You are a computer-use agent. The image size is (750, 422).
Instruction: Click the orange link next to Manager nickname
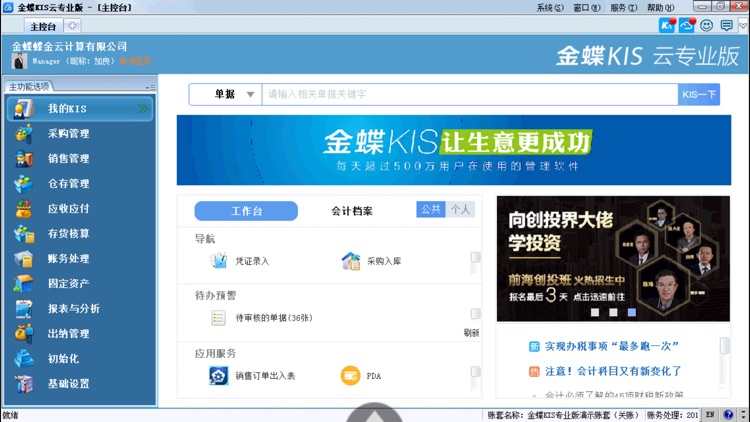coord(135,61)
